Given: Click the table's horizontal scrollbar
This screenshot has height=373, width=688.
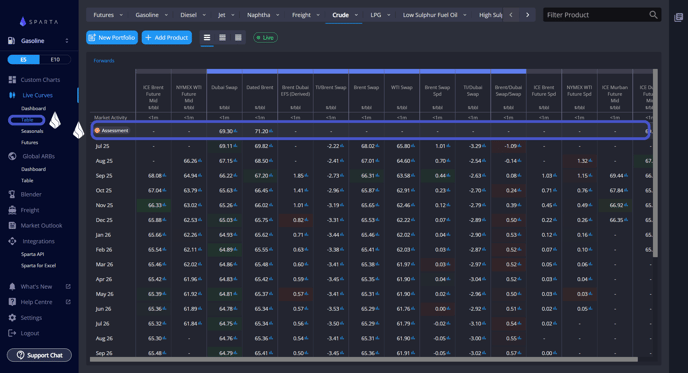Looking at the screenshot, I should 364,359.
